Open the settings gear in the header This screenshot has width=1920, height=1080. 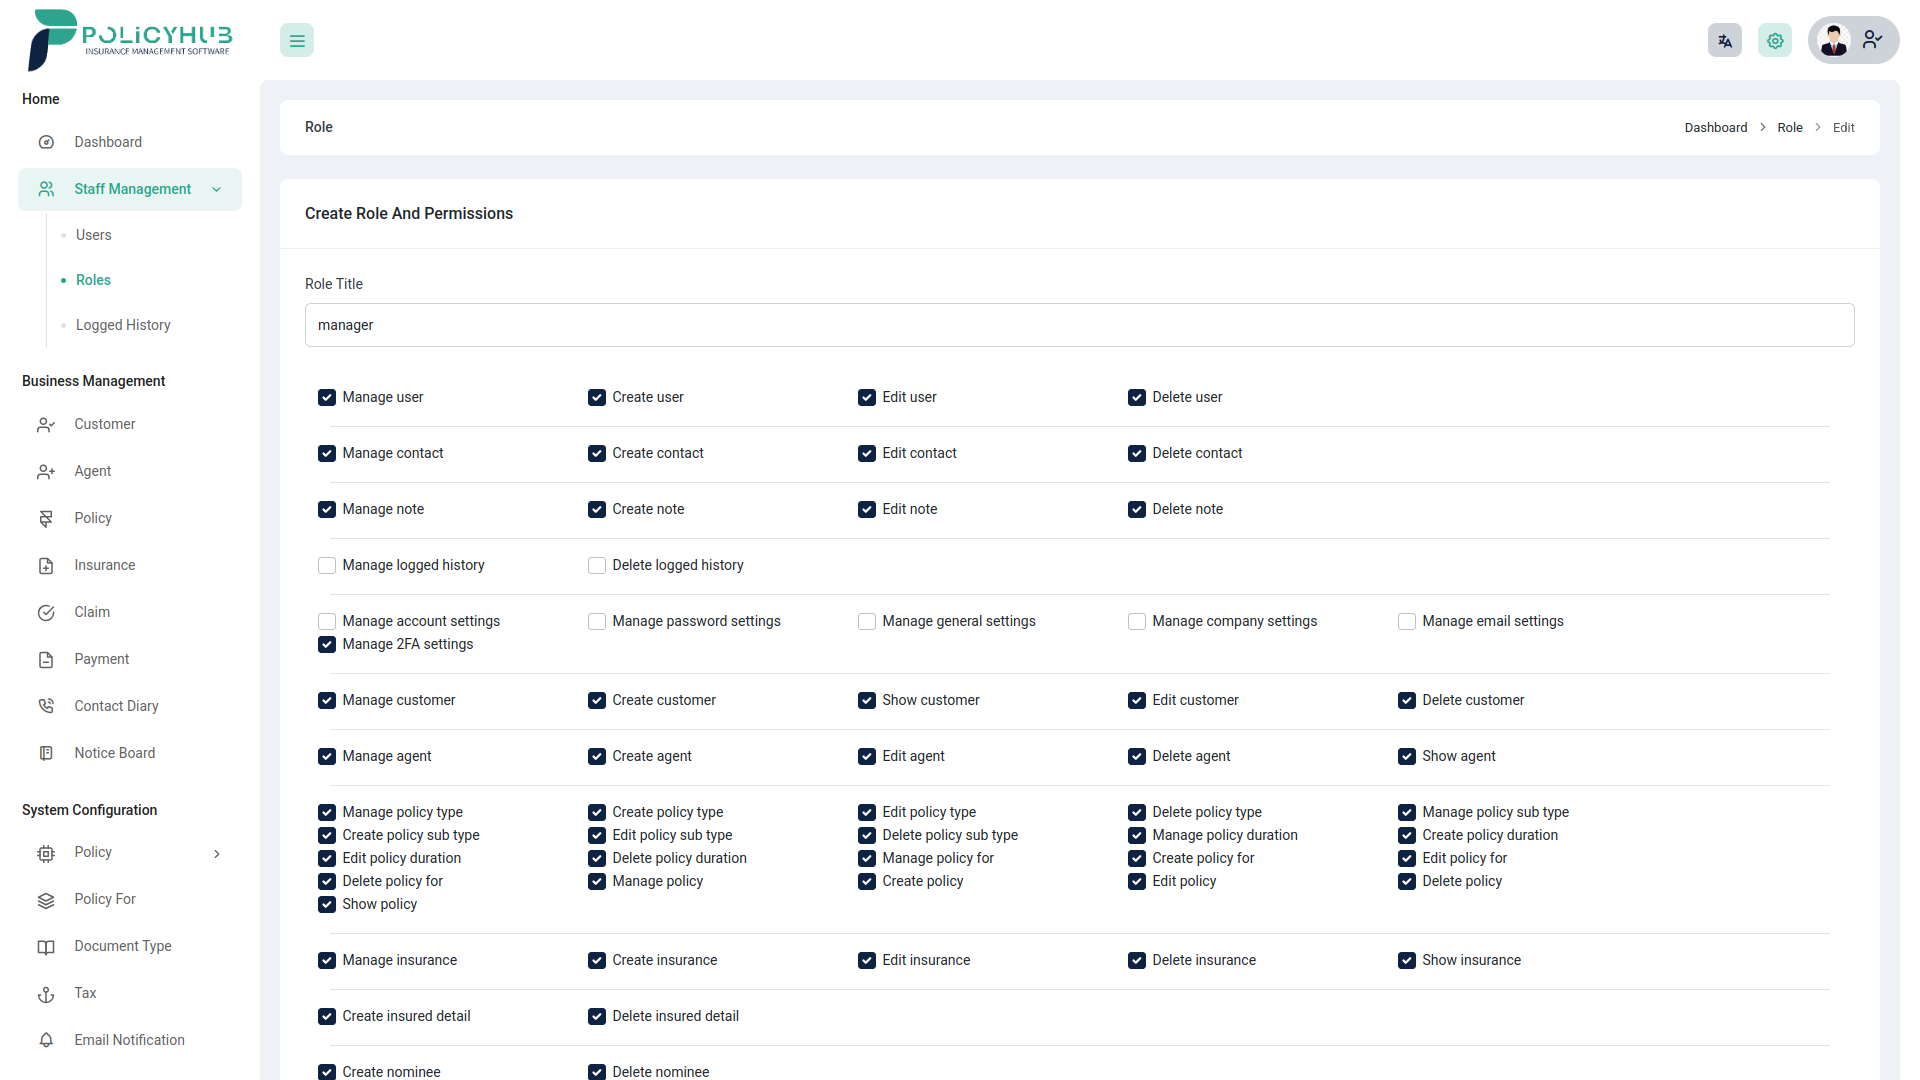pos(1775,40)
